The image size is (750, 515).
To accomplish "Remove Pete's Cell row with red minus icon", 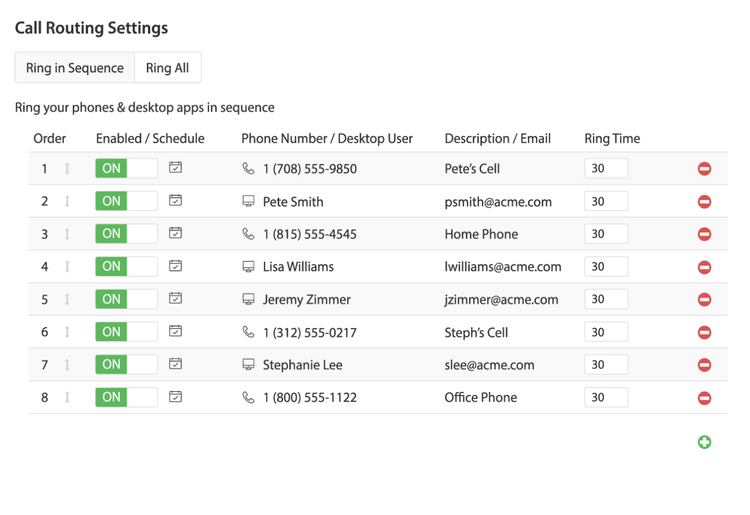I will pos(704,169).
